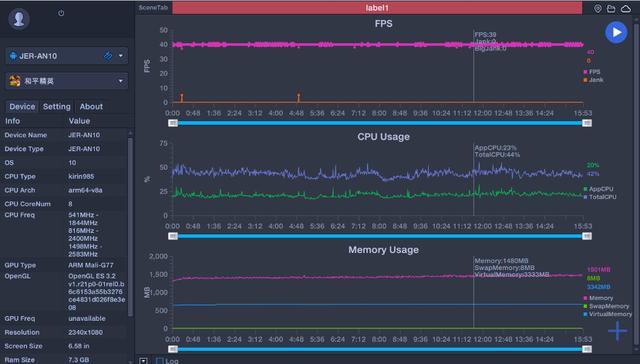Switch to the About tab
Screen dimensions: 640x364
[91, 107]
